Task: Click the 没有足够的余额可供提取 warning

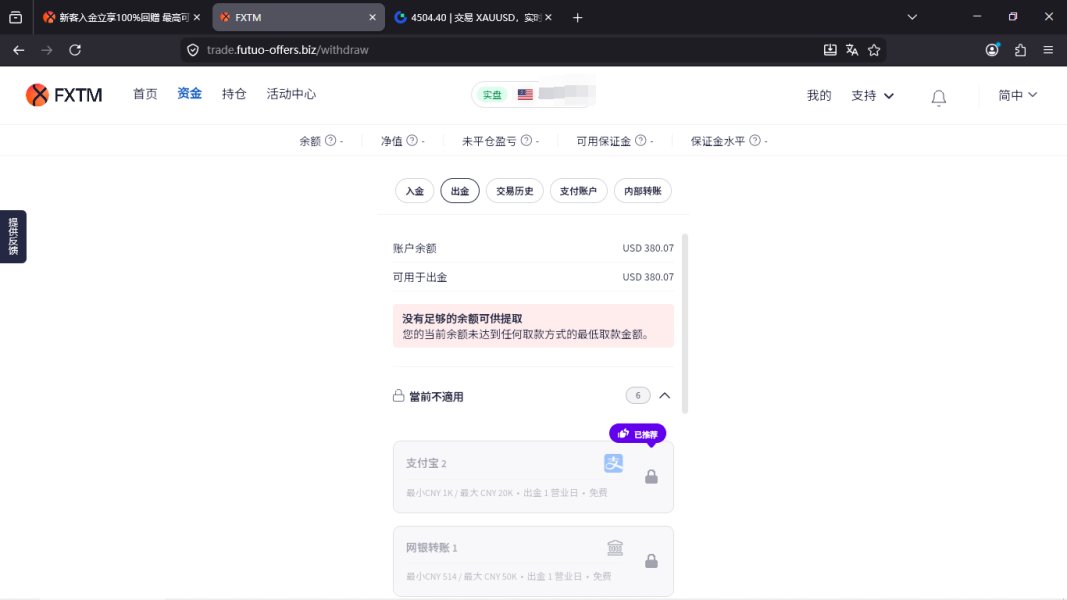Action: pyautogui.click(x=534, y=326)
